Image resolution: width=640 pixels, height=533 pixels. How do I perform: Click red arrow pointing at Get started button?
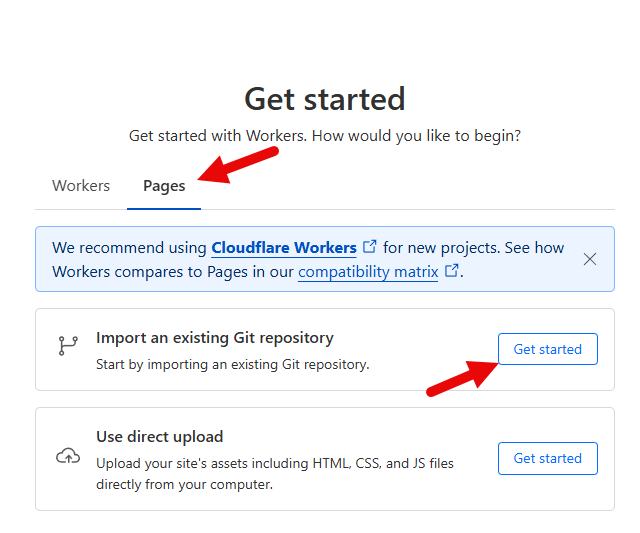[x=462, y=379]
